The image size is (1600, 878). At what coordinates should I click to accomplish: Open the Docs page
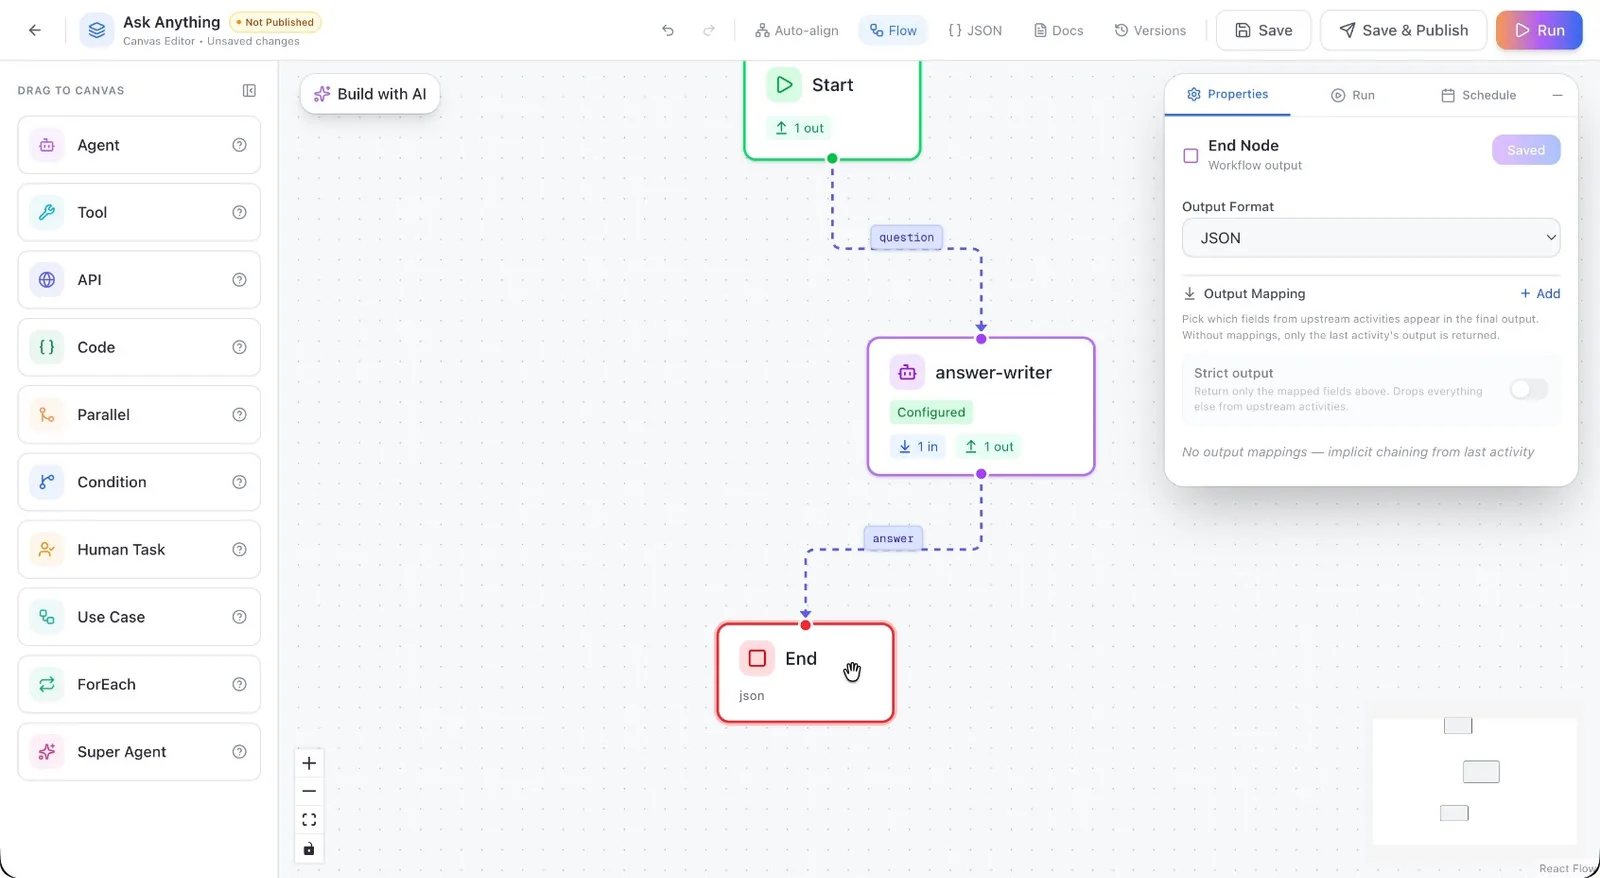click(x=1059, y=30)
